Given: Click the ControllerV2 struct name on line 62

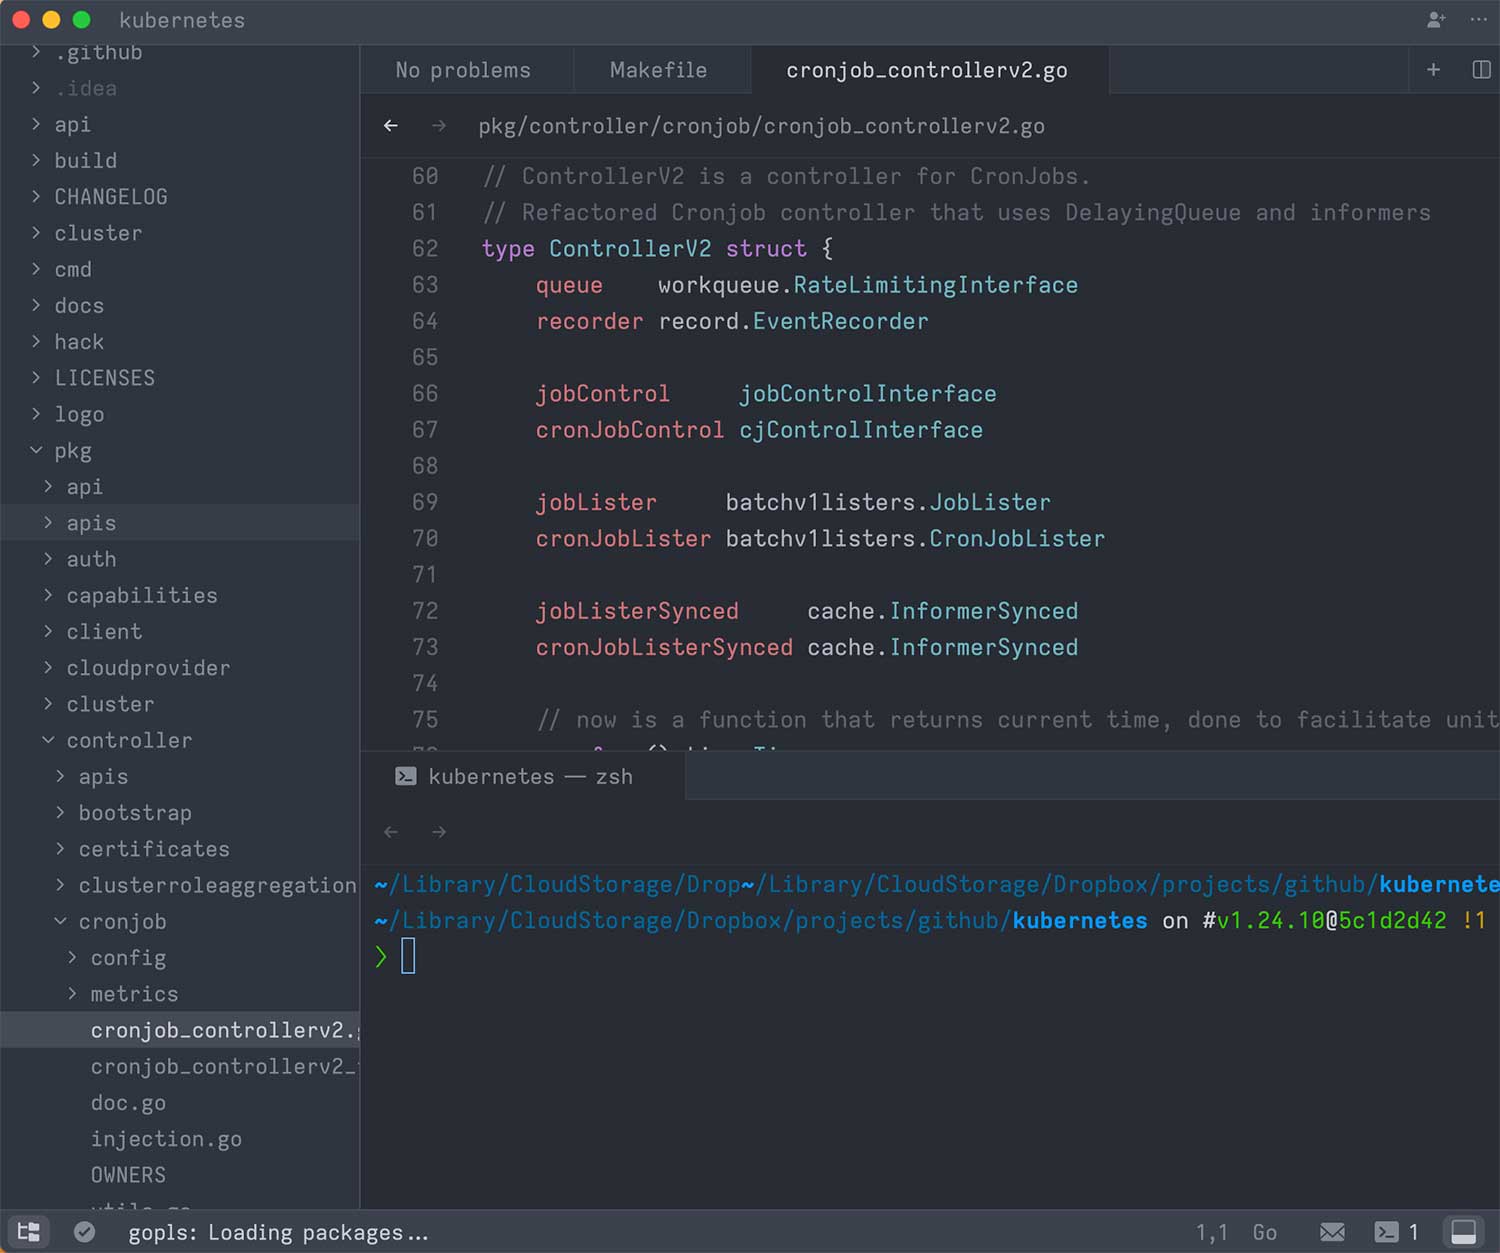Looking at the screenshot, I should (630, 248).
